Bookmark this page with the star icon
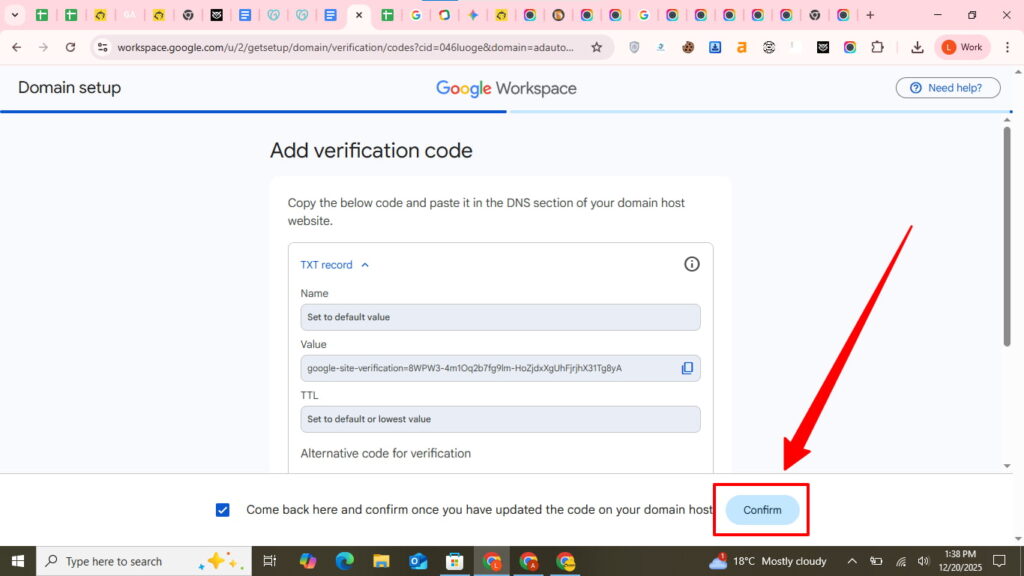This screenshot has height=576, width=1024. 597,47
